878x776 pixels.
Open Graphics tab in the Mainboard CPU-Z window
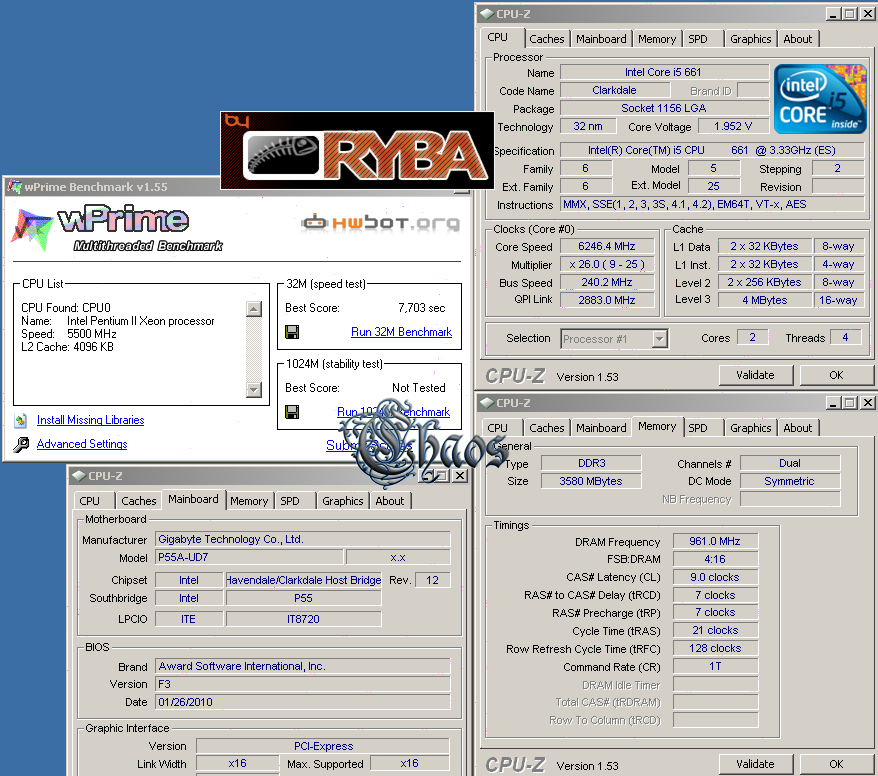pyautogui.click(x=343, y=501)
